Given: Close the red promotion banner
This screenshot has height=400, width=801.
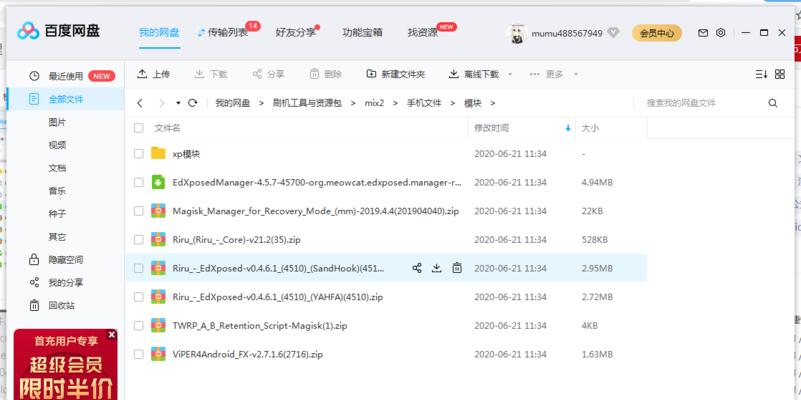Looking at the screenshot, I should pyautogui.click(x=112, y=335).
